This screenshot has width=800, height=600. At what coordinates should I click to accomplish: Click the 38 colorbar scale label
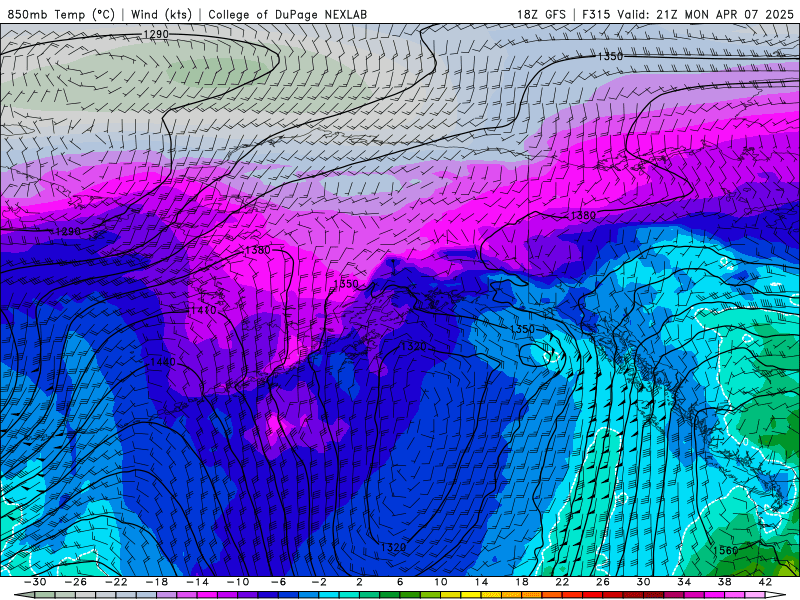[724, 582]
